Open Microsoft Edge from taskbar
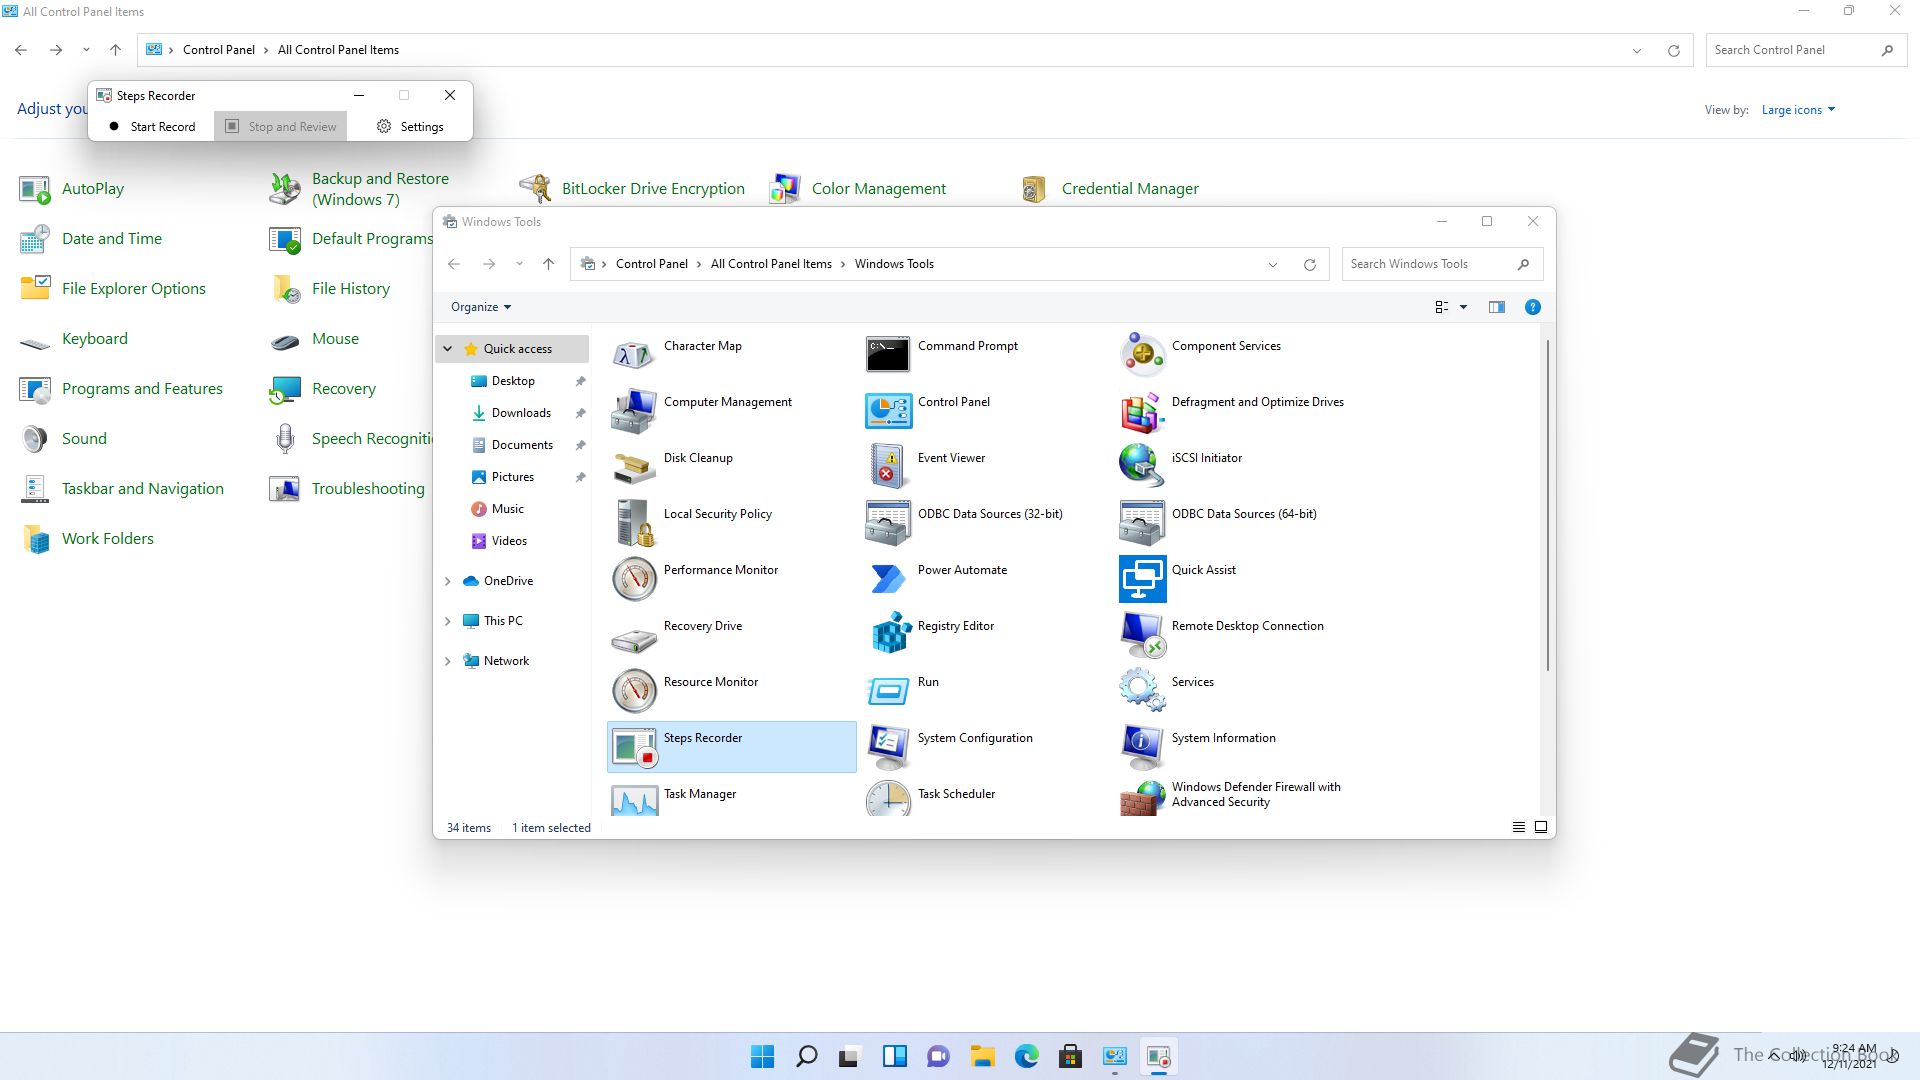This screenshot has height=1080, width=1920. pos(1027,1056)
